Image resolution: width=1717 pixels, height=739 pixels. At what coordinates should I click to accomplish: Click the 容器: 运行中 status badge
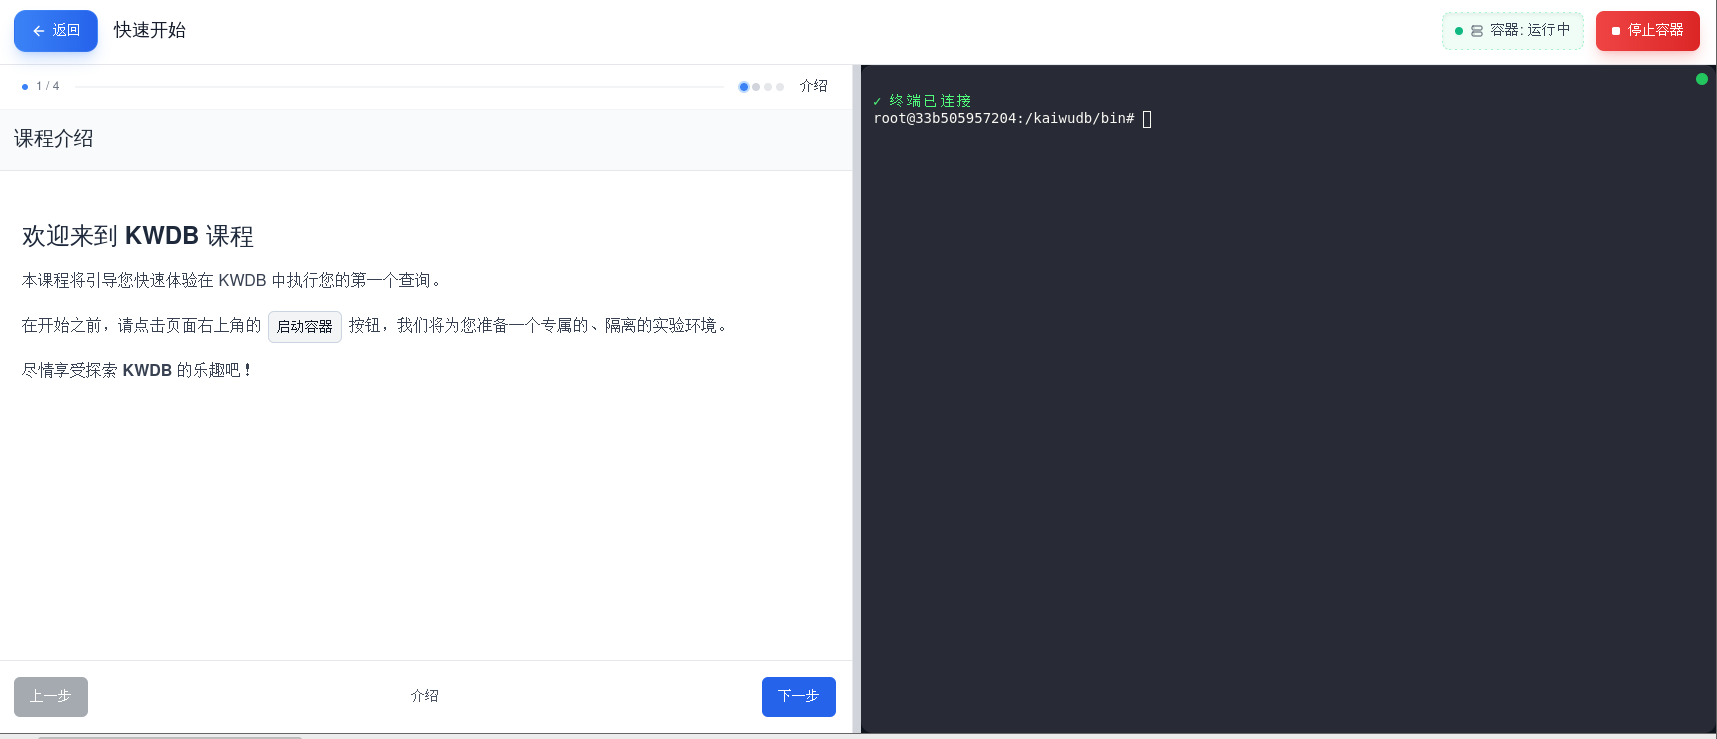point(1513,31)
